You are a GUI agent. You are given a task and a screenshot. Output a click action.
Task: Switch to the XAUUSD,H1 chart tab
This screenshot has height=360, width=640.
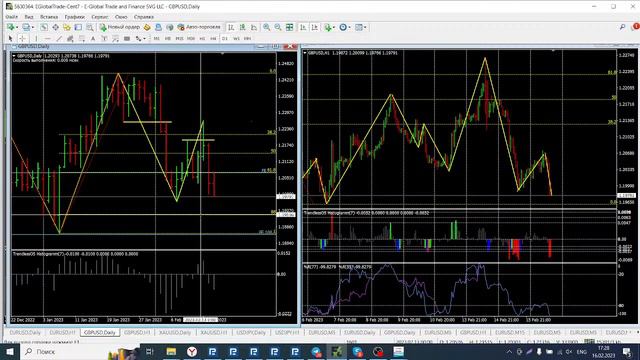[x=214, y=333]
